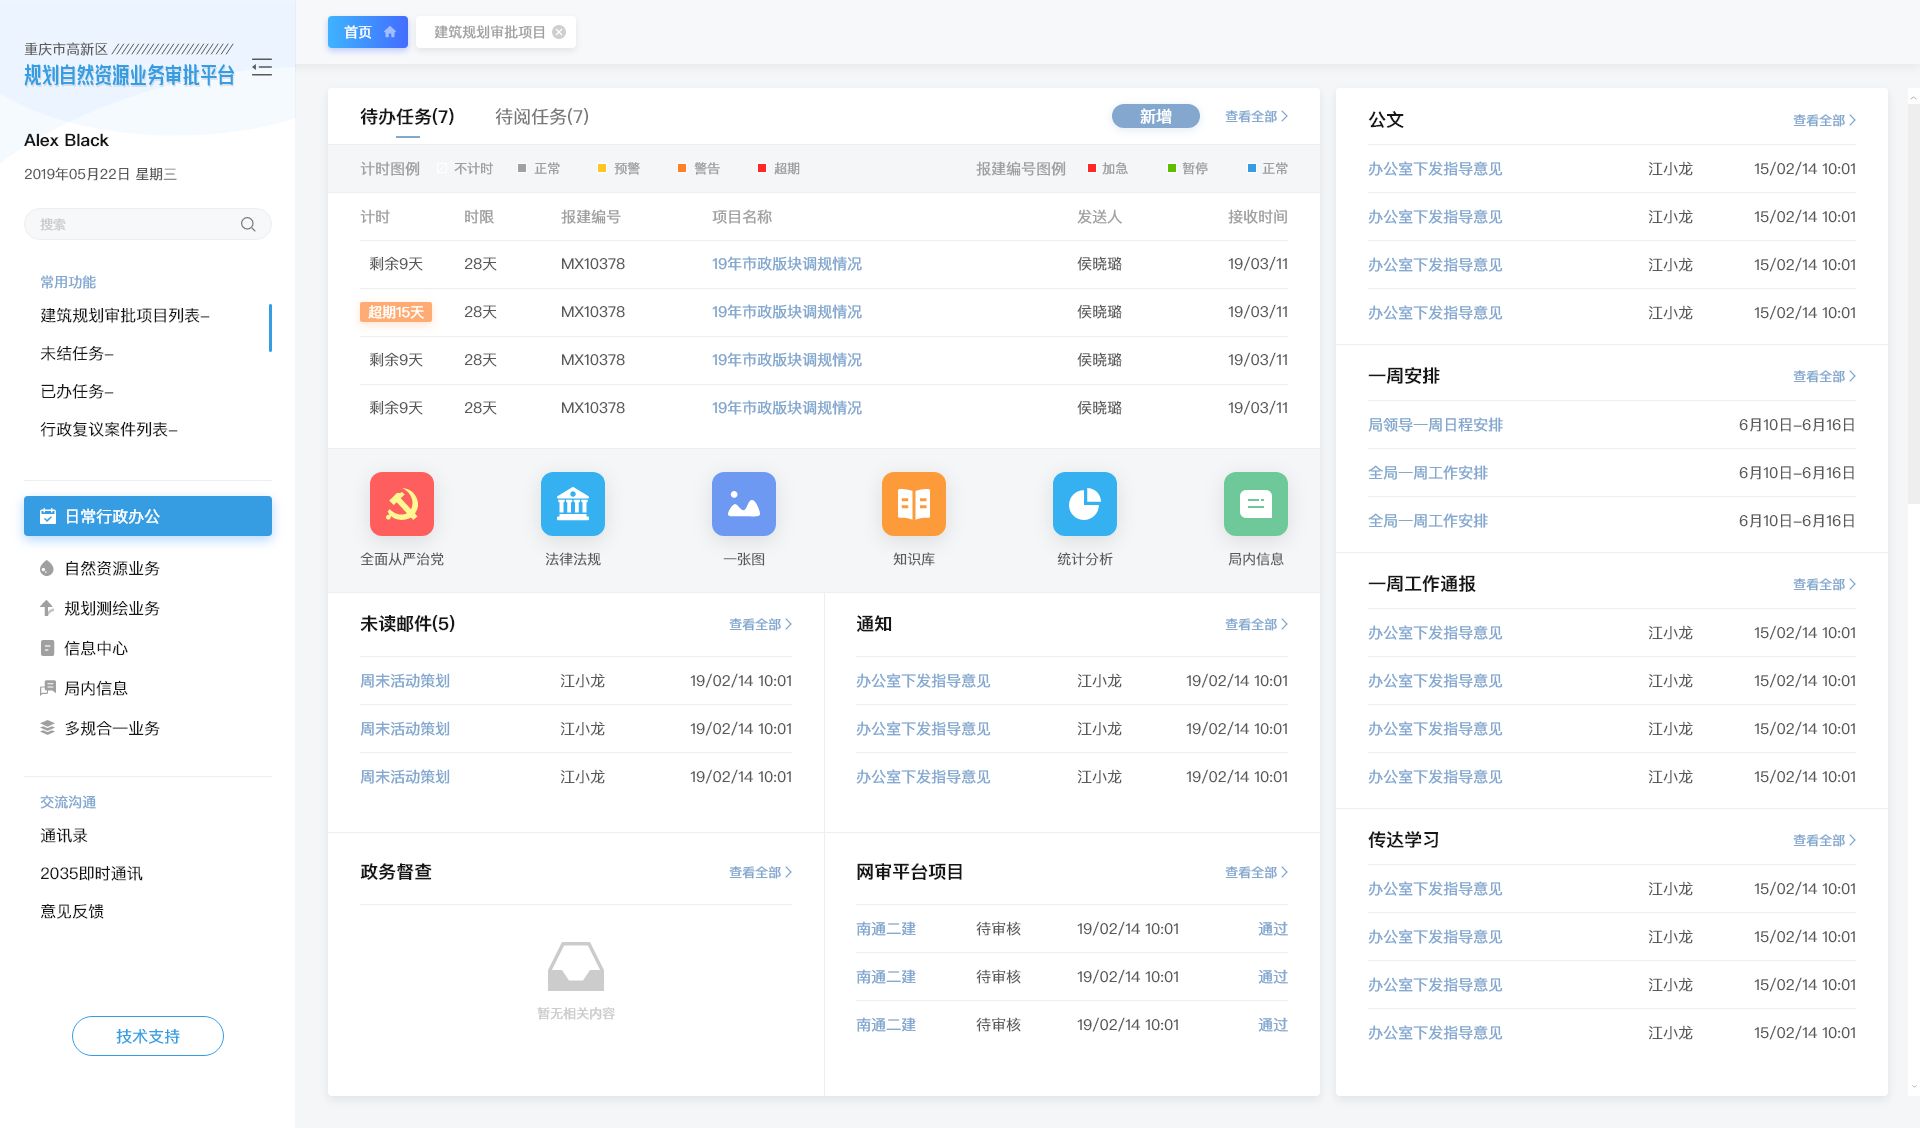1920x1128 pixels.
Task: Approve first 南通二建 item with 通过
Action: pos(1272,929)
